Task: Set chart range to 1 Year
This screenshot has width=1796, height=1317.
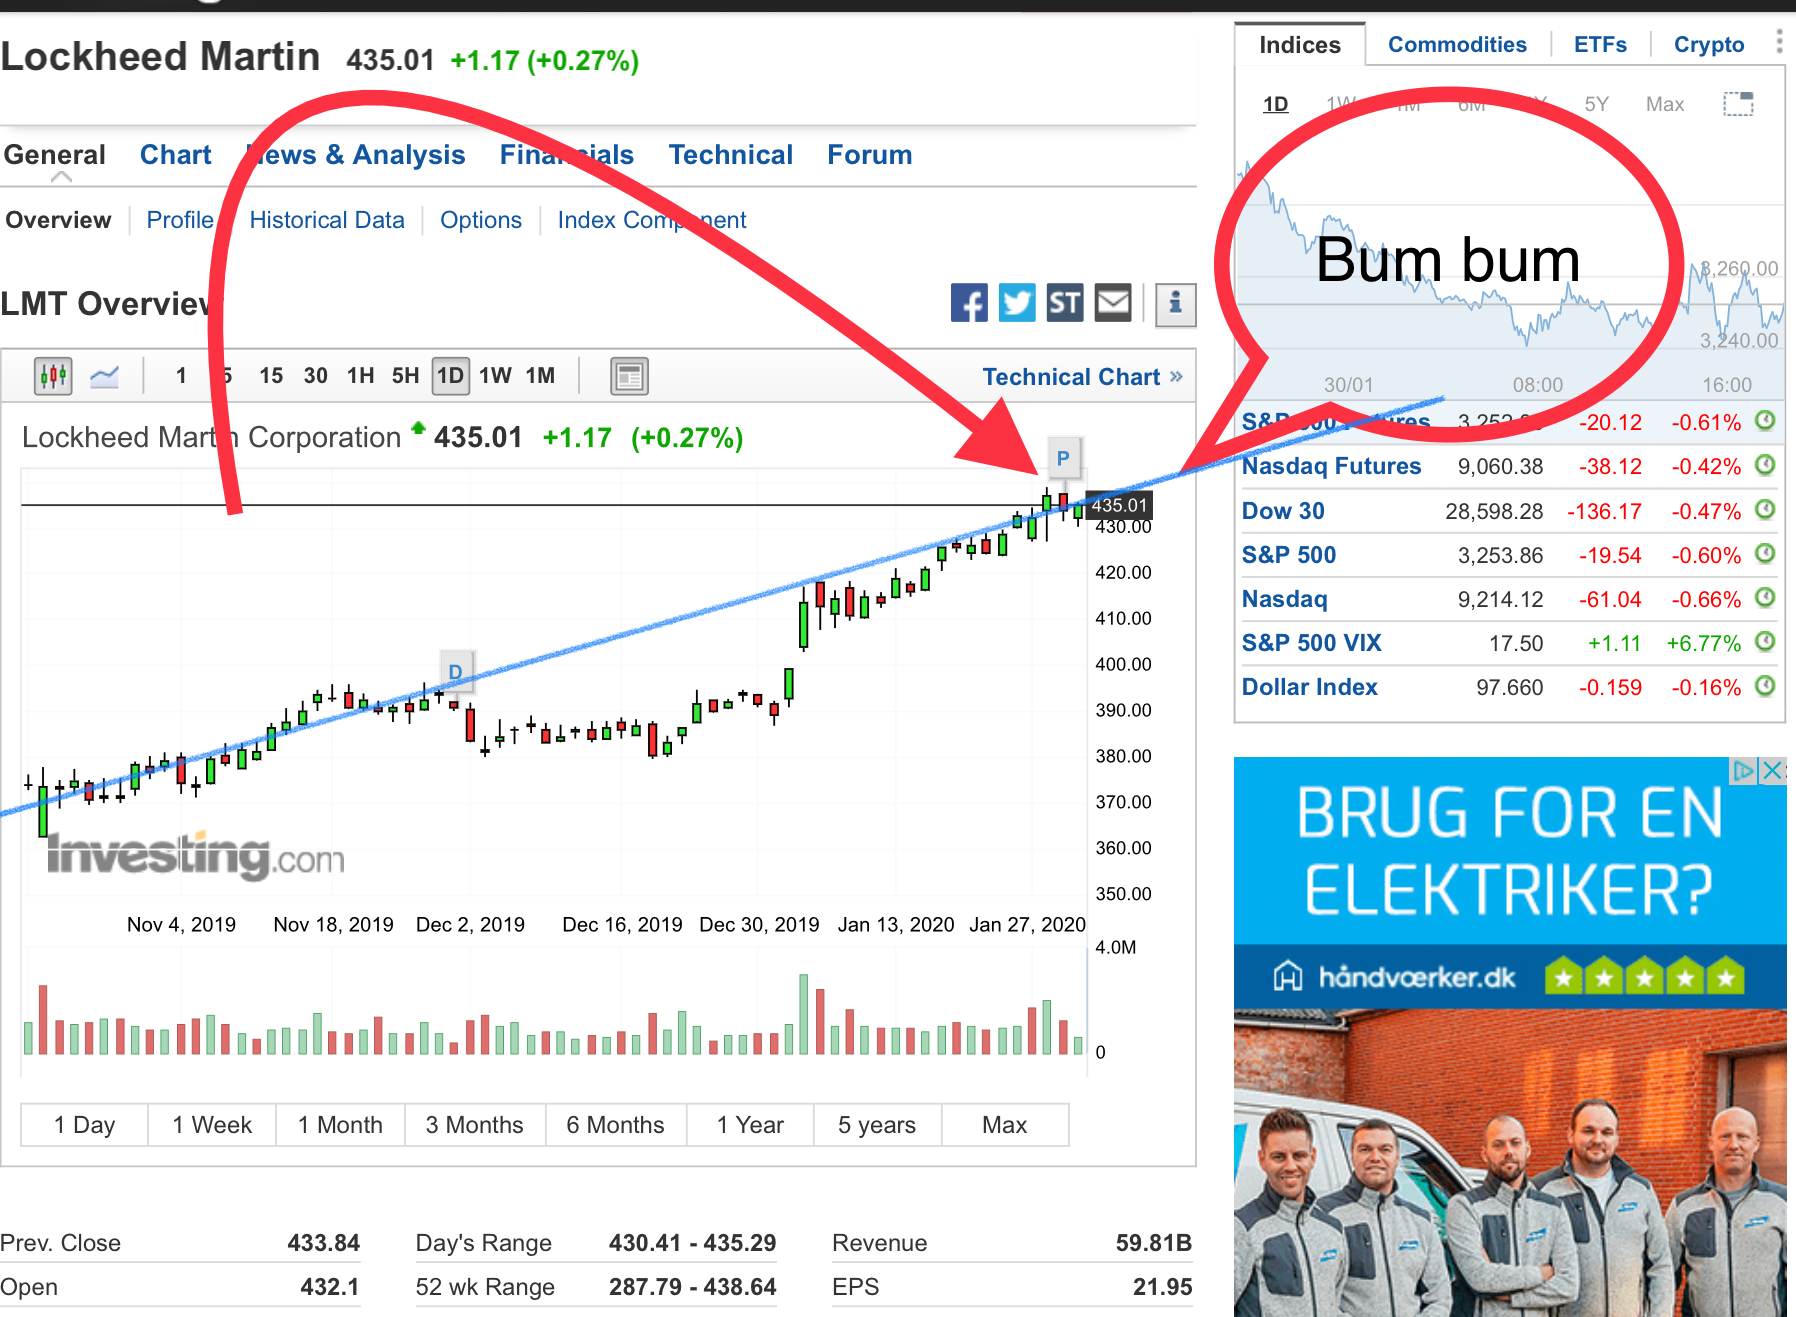Action: tap(750, 1125)
